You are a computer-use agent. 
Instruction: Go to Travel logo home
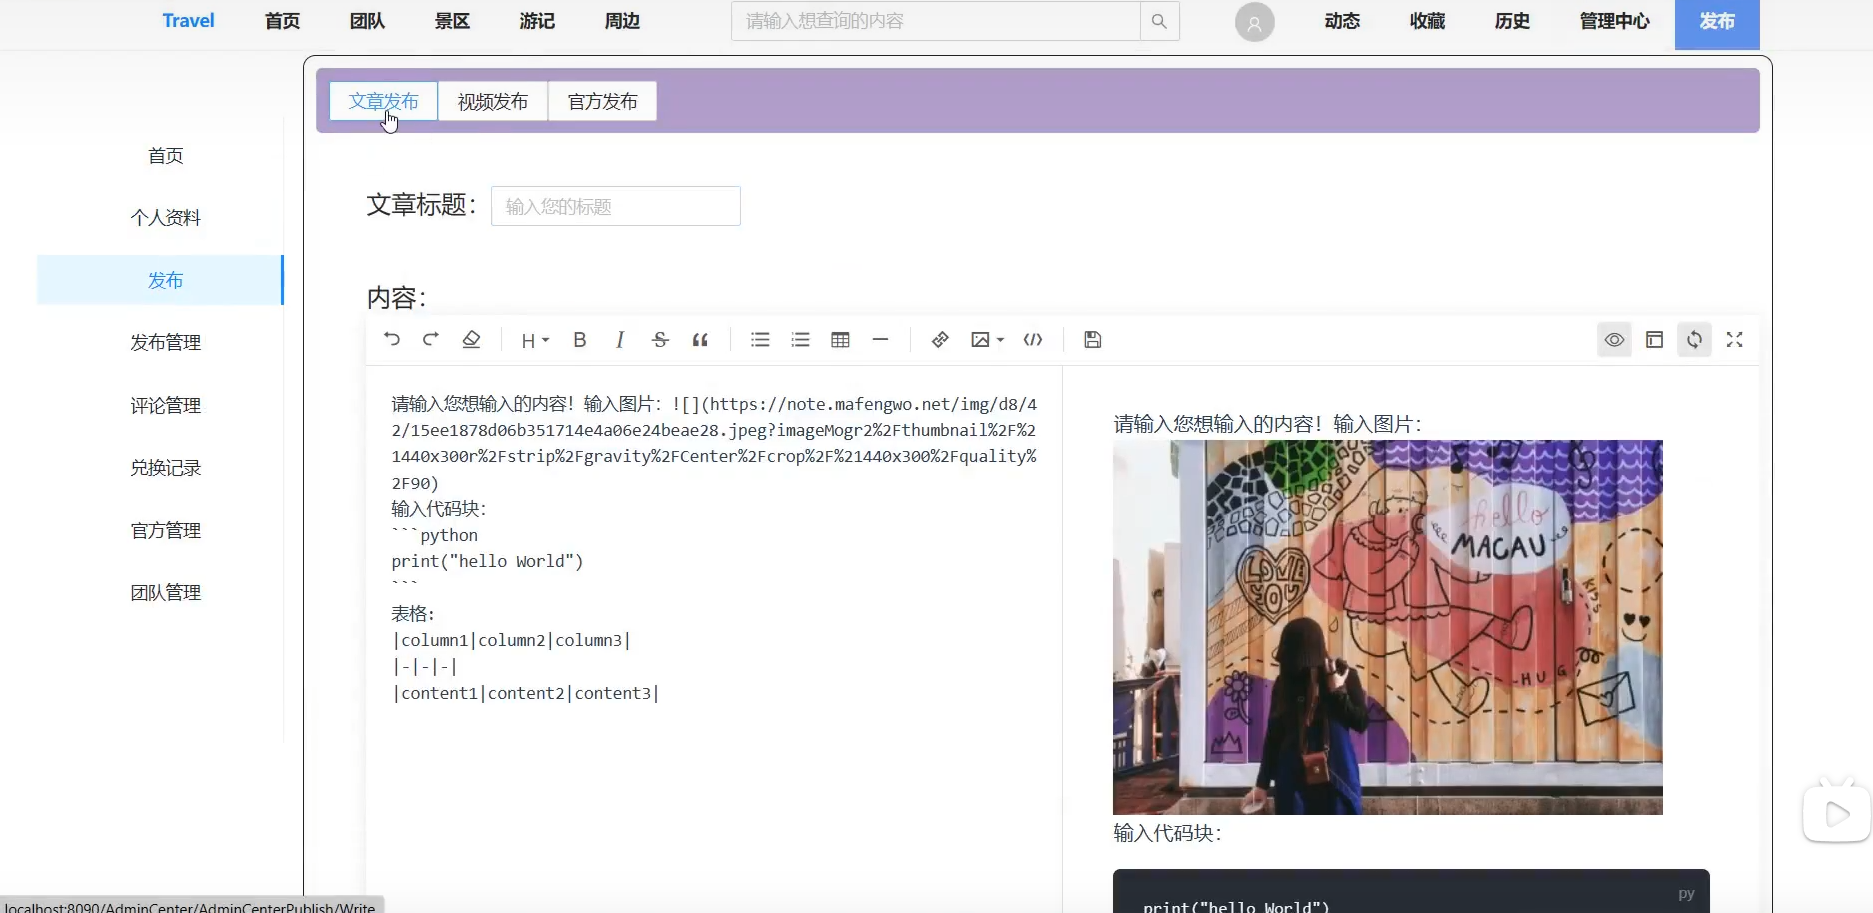click(188, 21)
